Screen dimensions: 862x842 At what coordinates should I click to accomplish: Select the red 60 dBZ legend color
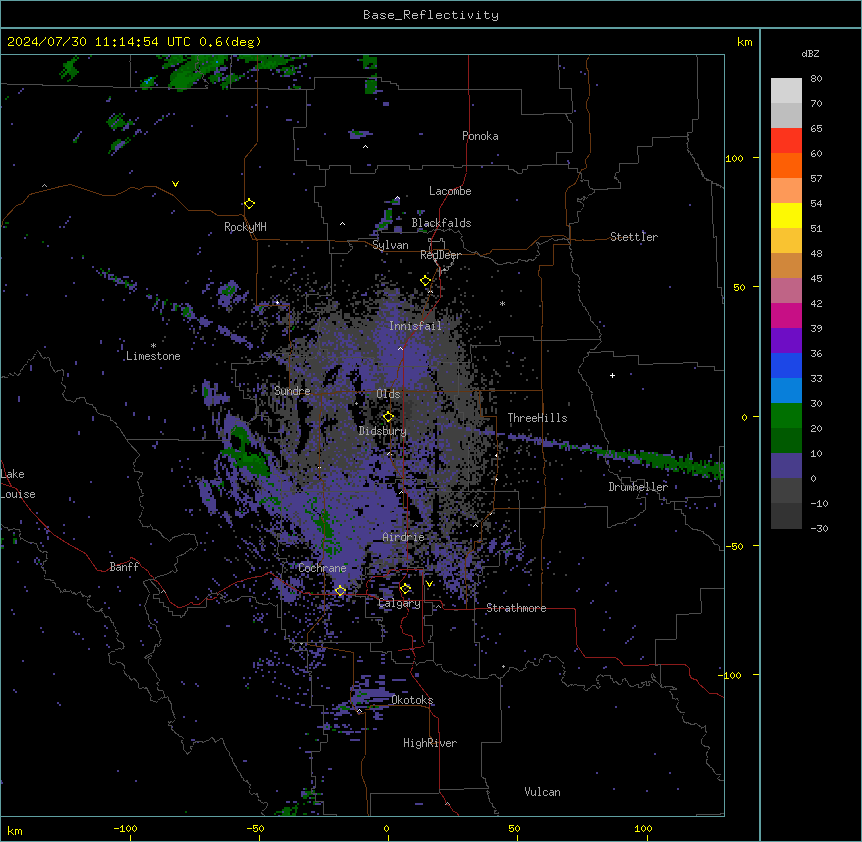[x=786, y=141]
